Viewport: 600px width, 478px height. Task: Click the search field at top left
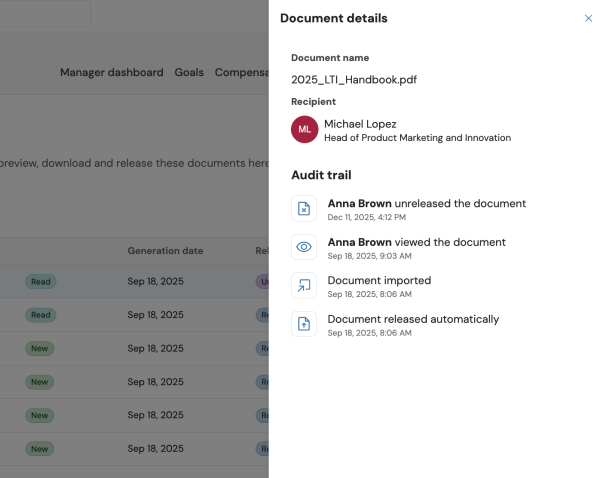[45, 14]
